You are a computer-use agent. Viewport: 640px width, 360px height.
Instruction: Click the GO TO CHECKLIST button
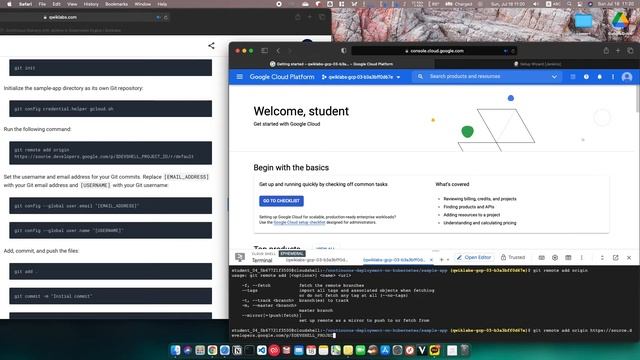point(281,201)
